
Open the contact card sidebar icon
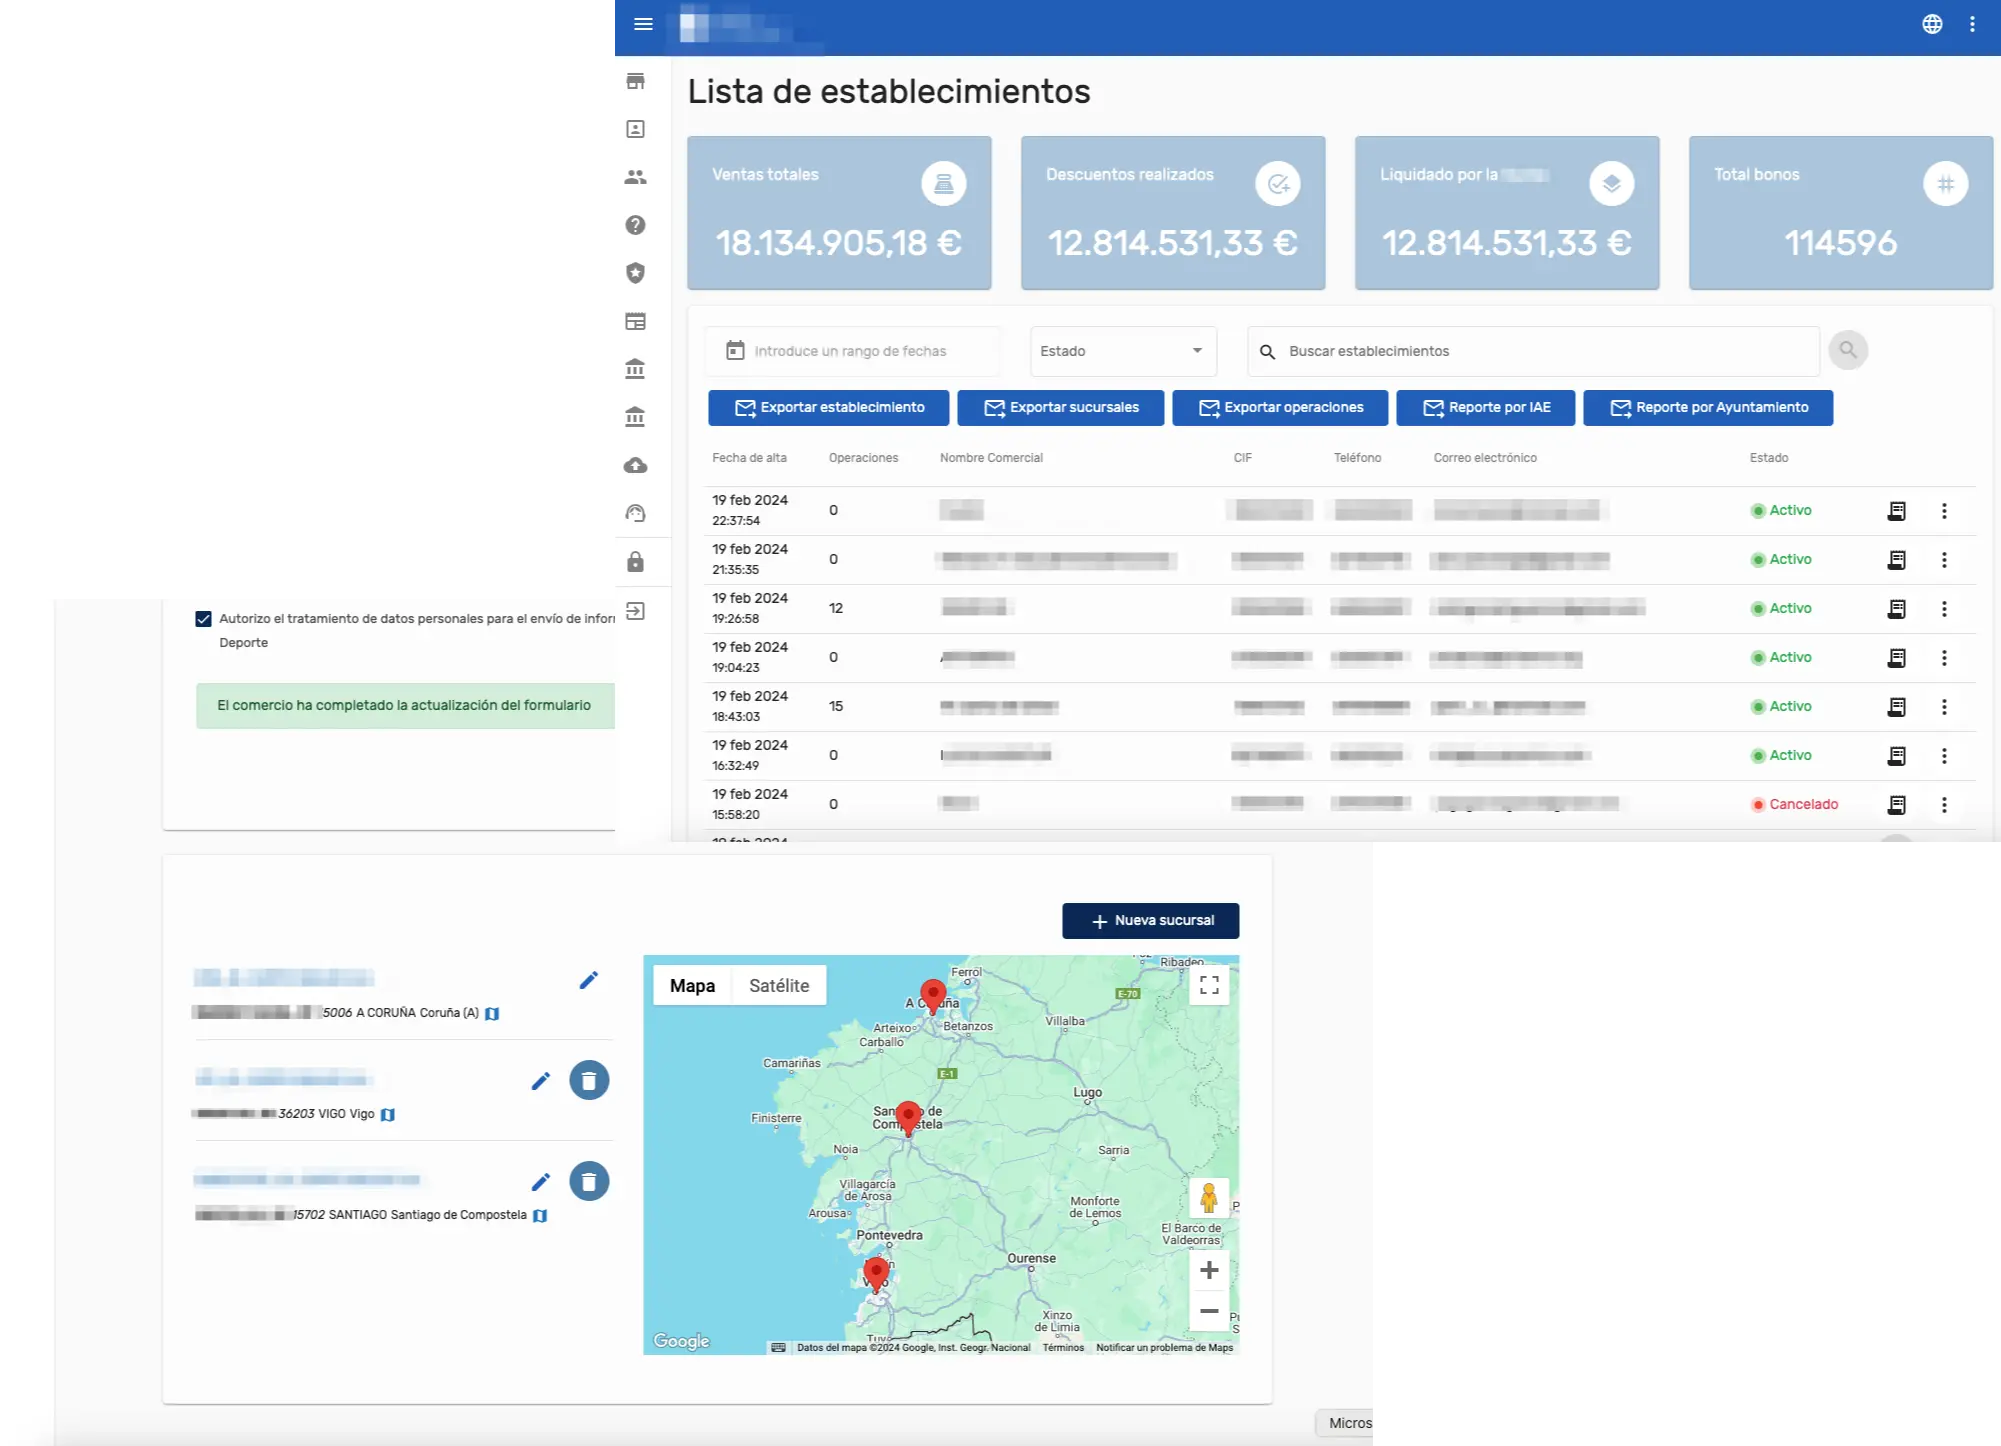pyautogui.click(x=635, y=129)
